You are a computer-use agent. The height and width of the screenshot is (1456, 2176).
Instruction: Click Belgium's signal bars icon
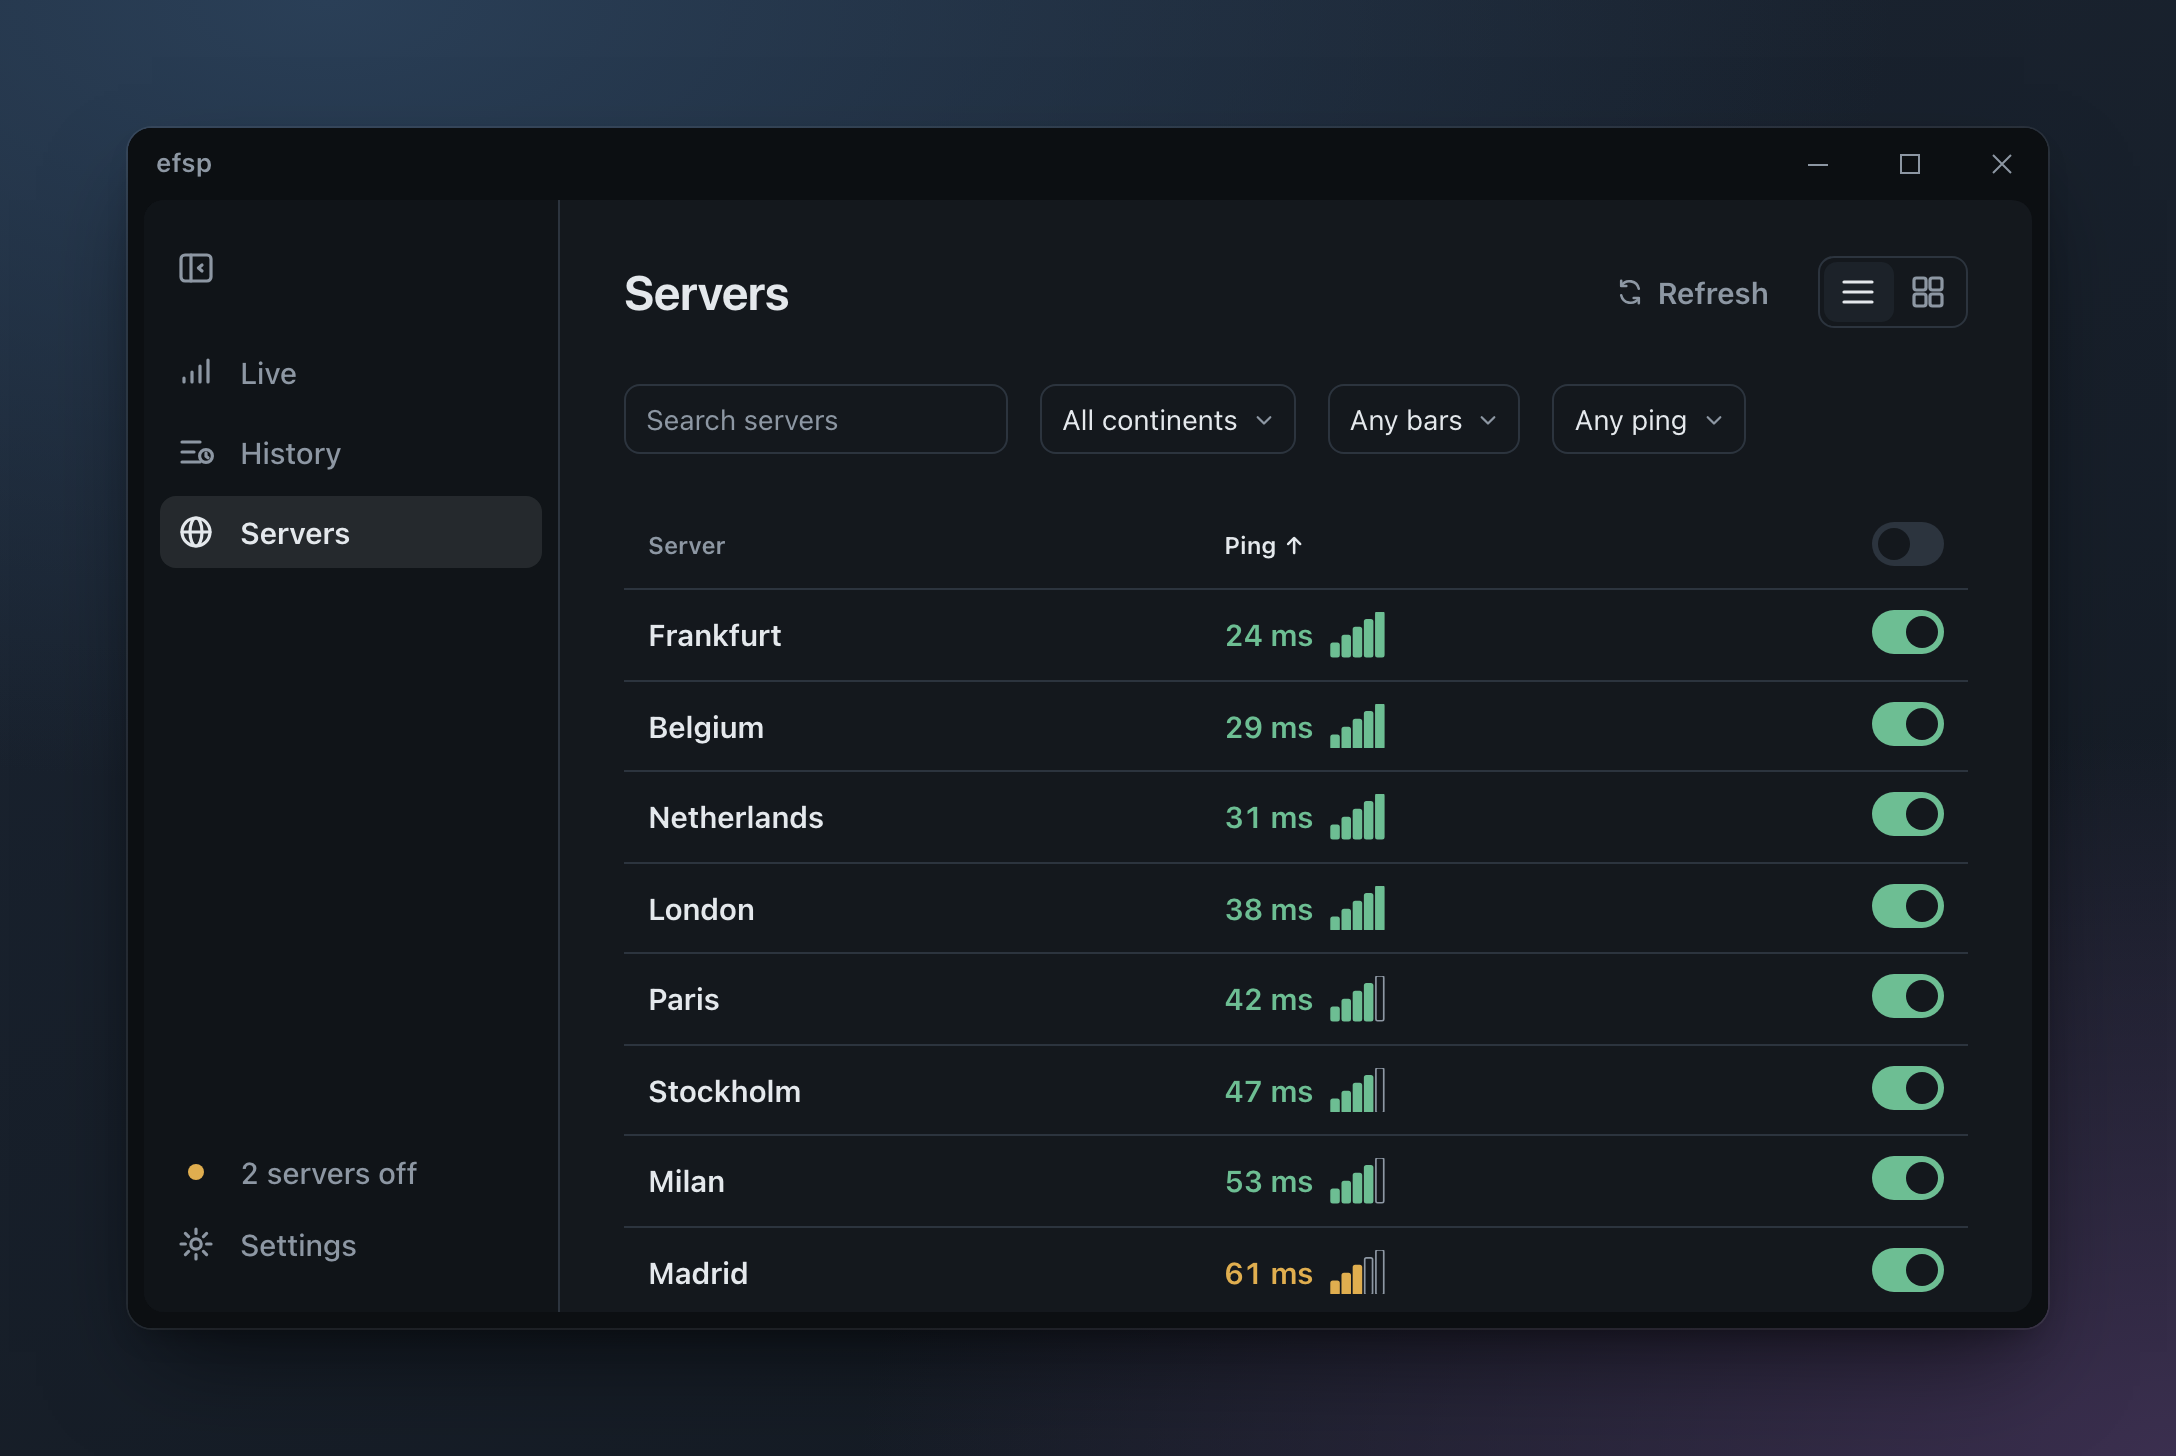tap(1357, 726)
